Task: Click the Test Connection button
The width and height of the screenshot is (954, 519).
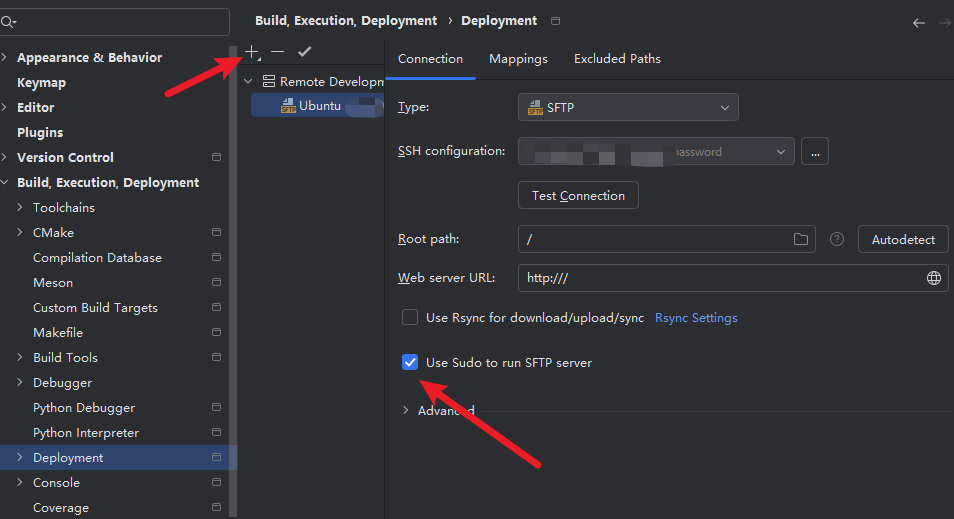Action: point(578,195)
